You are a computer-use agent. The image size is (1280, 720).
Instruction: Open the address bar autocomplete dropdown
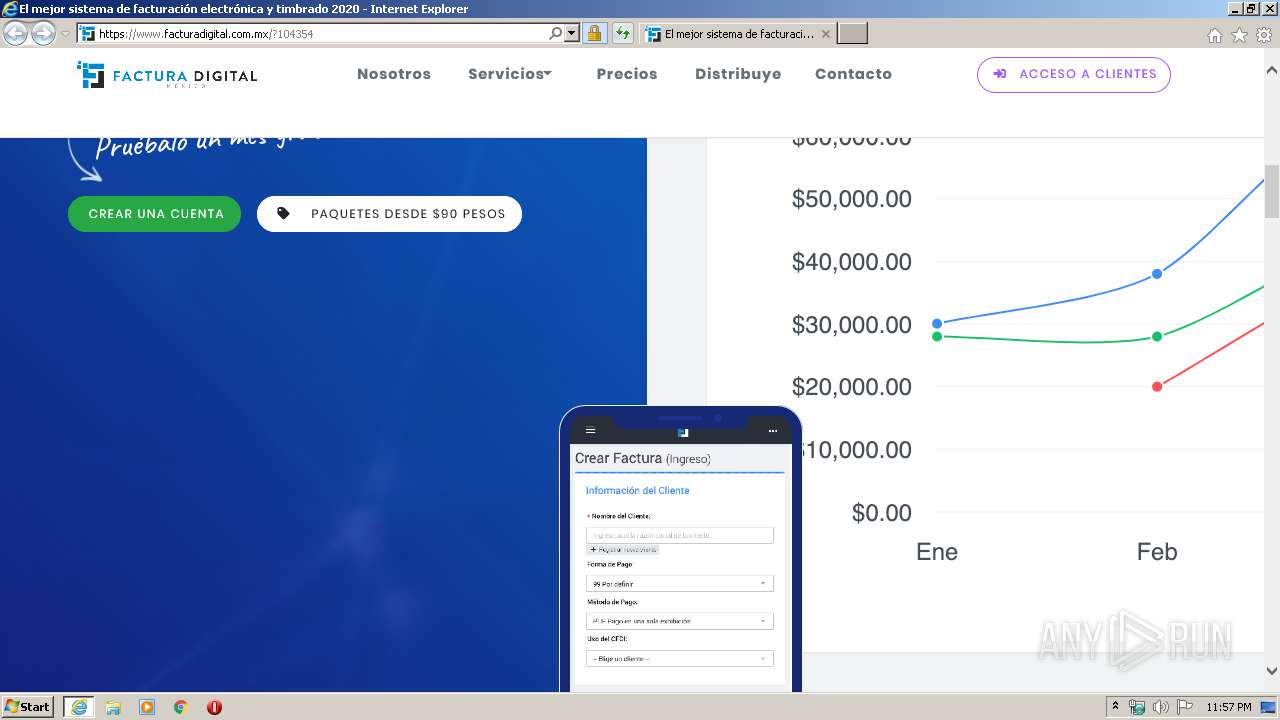click(x=572, y=34)
